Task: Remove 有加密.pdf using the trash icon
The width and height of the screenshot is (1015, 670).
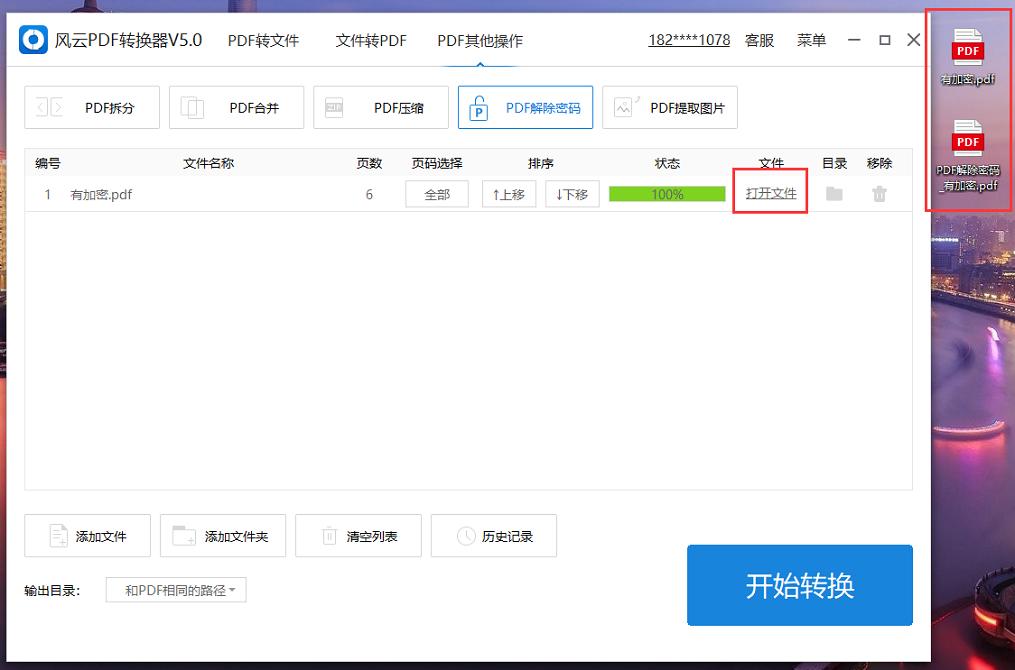Action: pos(879,194)
